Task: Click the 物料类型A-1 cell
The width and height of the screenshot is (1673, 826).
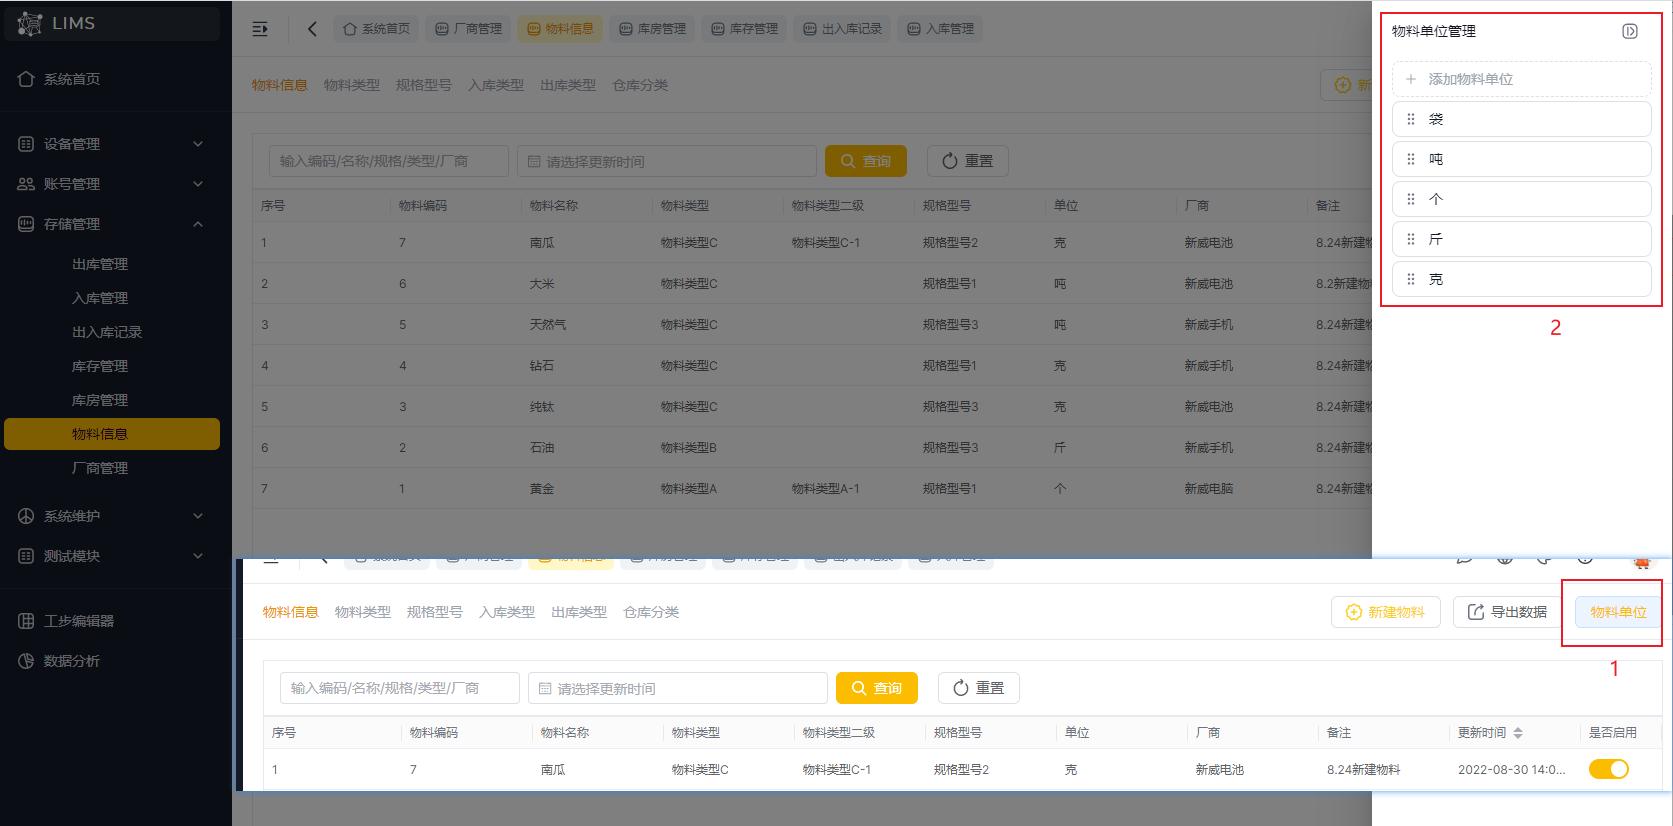Action: click(826, 489)
